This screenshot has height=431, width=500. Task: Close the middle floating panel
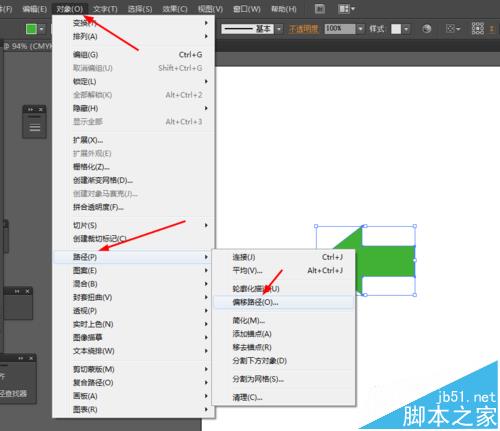tap(27, 291)
